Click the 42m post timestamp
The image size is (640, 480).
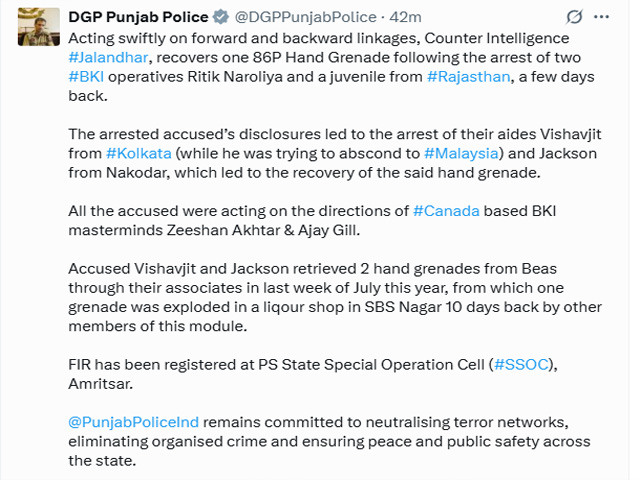407,17
